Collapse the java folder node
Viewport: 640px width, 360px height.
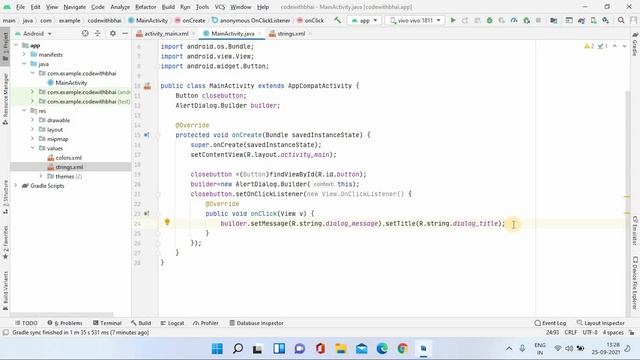coord(24,64)
